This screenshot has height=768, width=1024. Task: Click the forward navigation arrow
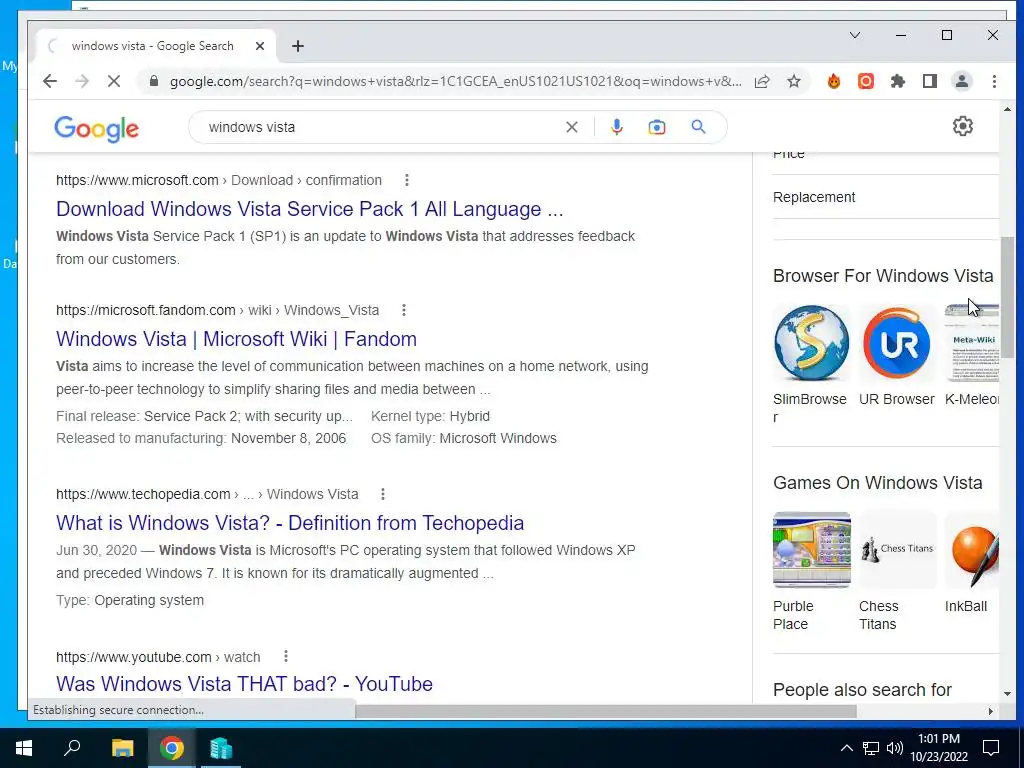pyautogui.click(x=82, y=81)
